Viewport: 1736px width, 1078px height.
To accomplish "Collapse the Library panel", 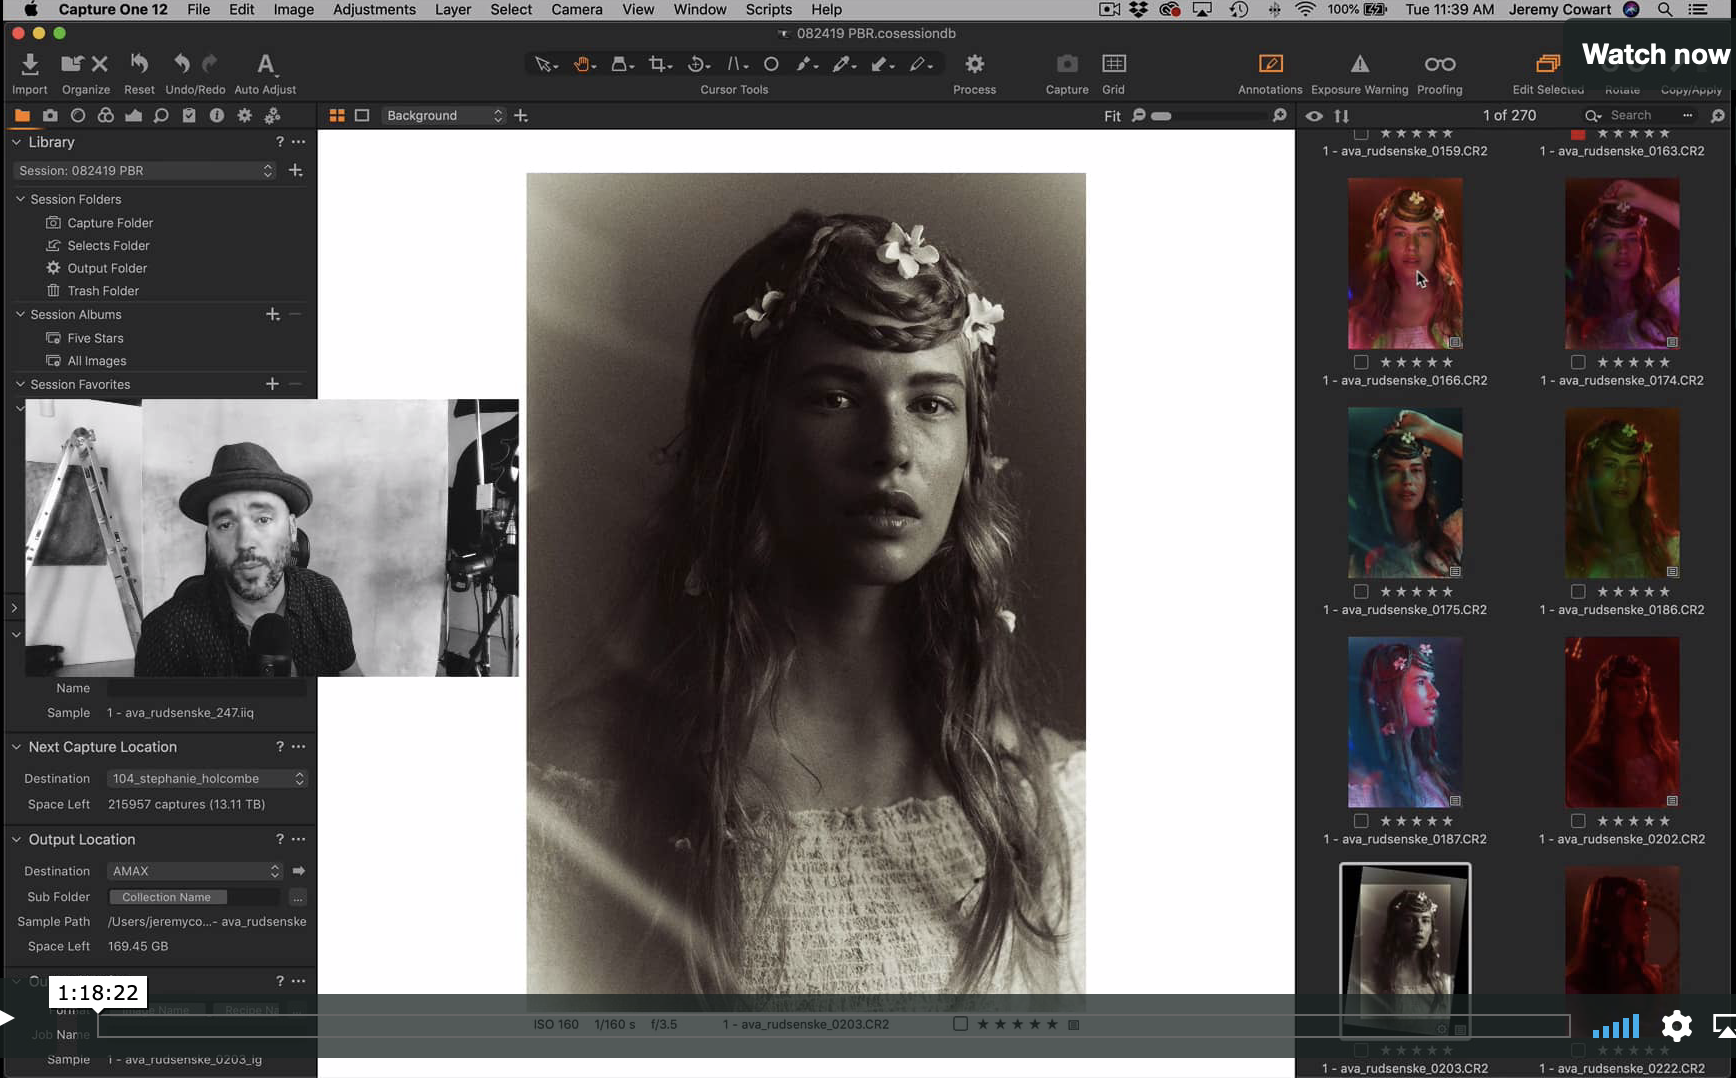I will coord(16,142).
